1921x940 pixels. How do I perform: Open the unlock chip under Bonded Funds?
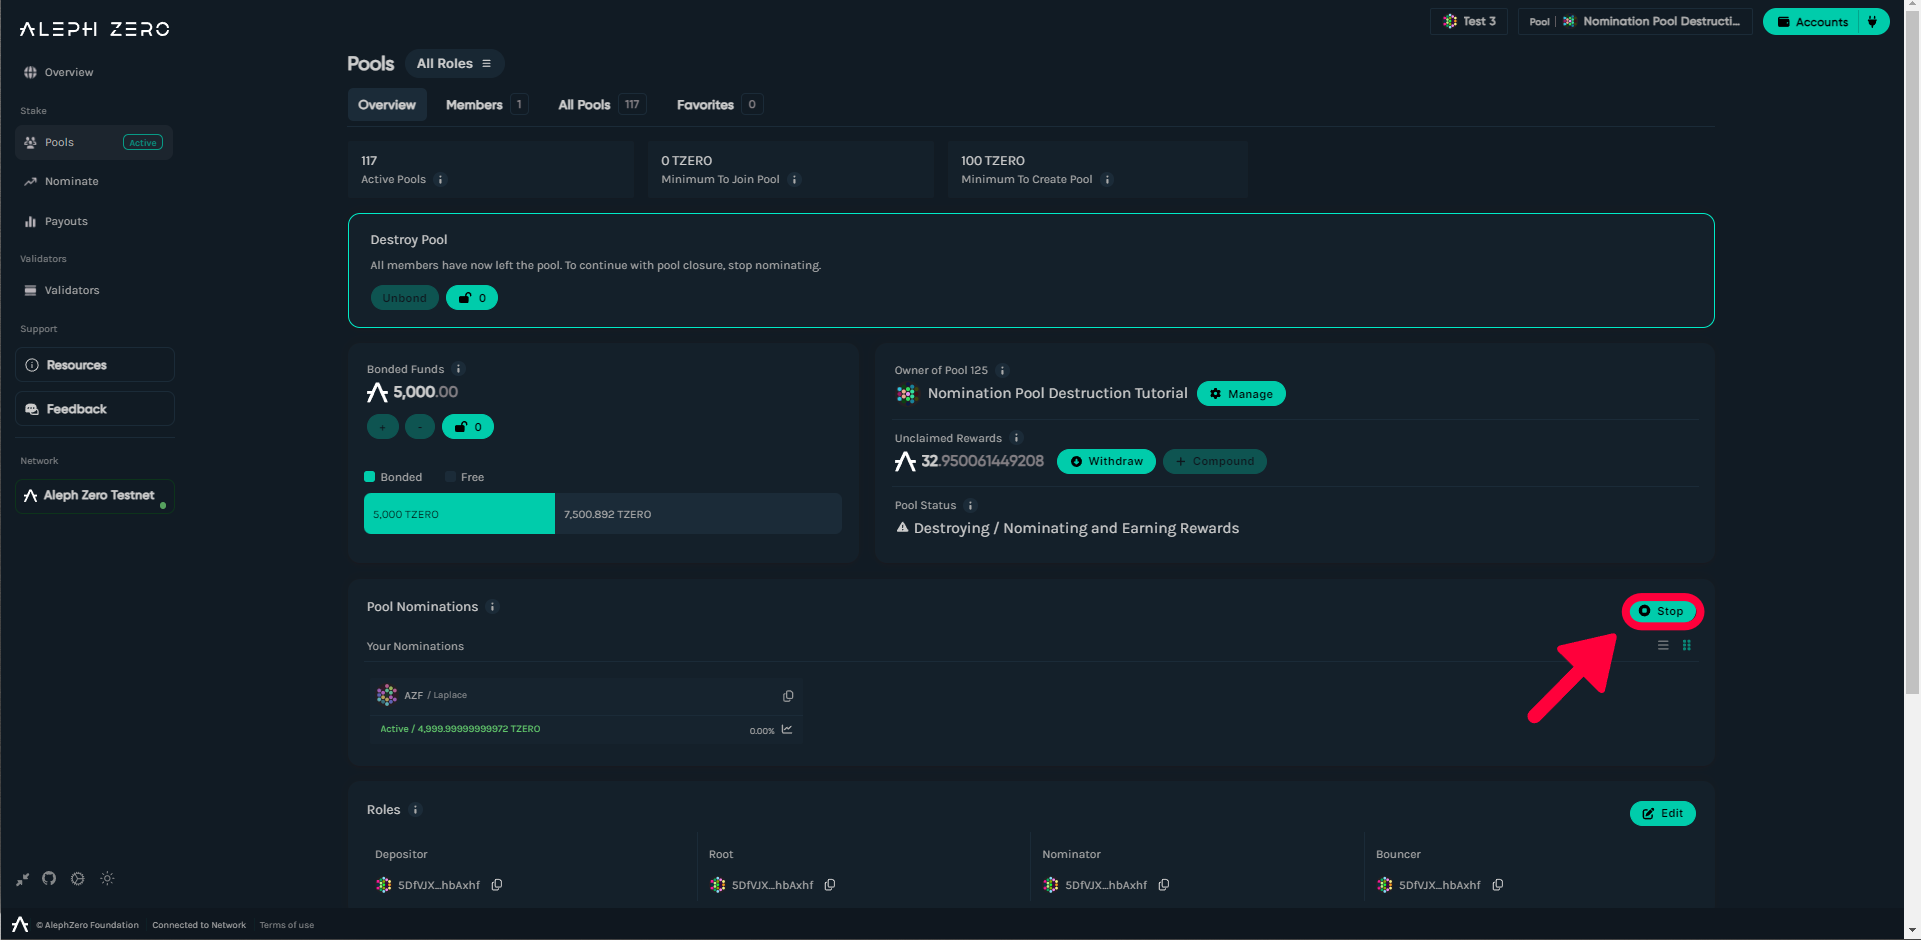[468, 427]
